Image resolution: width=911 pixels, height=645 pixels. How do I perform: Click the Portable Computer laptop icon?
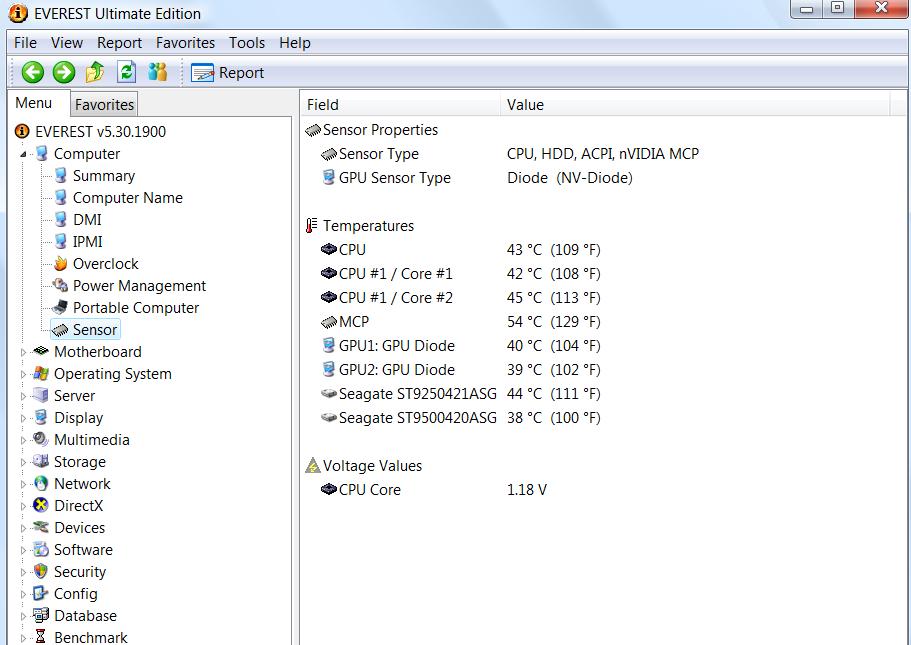tap(60, 307)
